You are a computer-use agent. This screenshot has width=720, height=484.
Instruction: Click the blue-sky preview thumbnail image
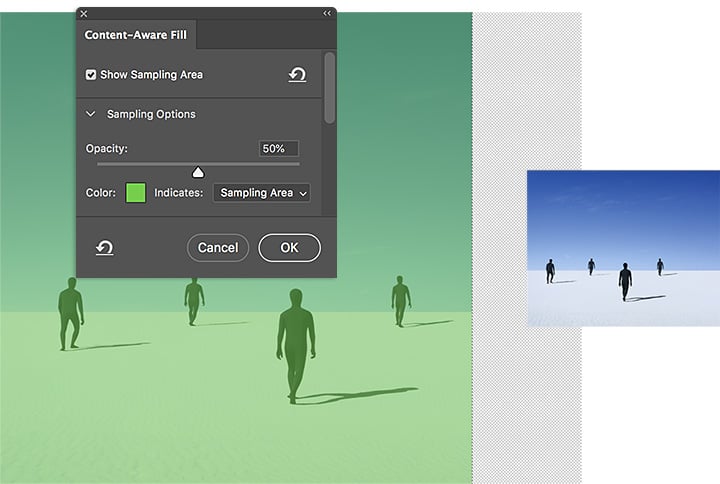623,248
